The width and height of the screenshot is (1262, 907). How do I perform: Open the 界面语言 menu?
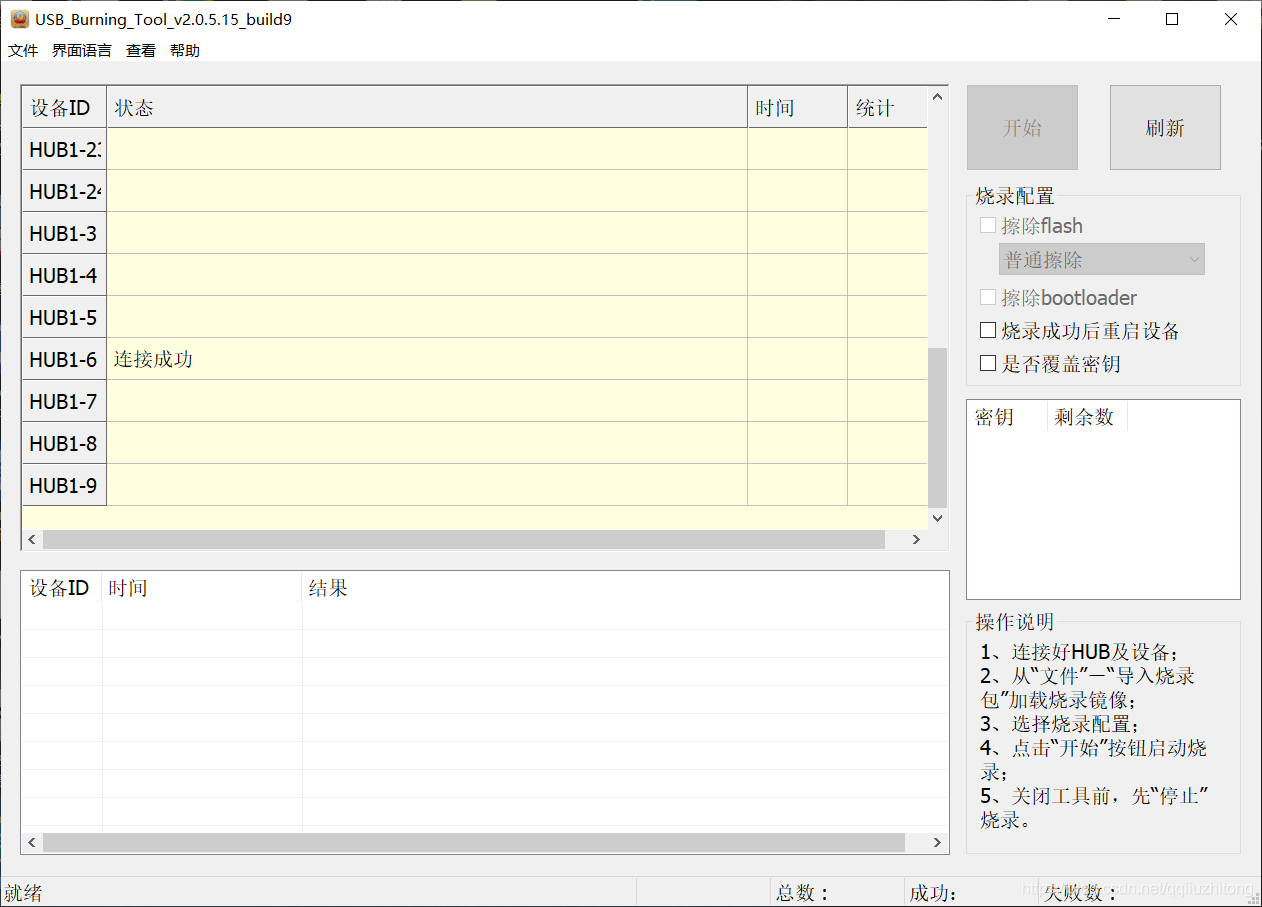[81, 50]
